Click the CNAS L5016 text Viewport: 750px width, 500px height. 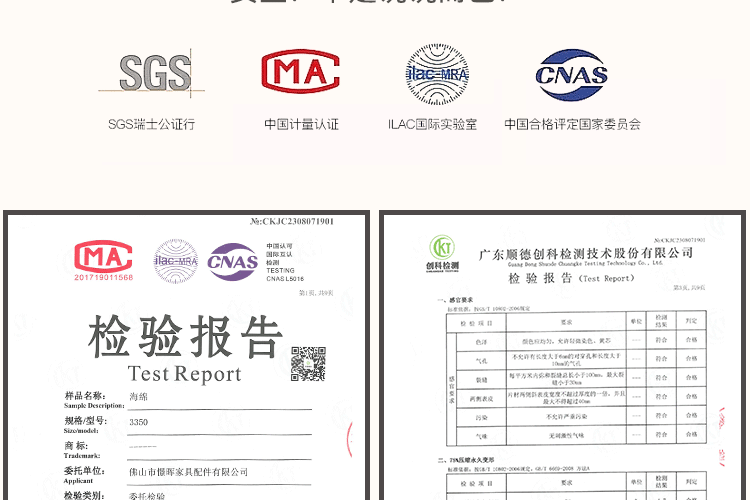285,278
